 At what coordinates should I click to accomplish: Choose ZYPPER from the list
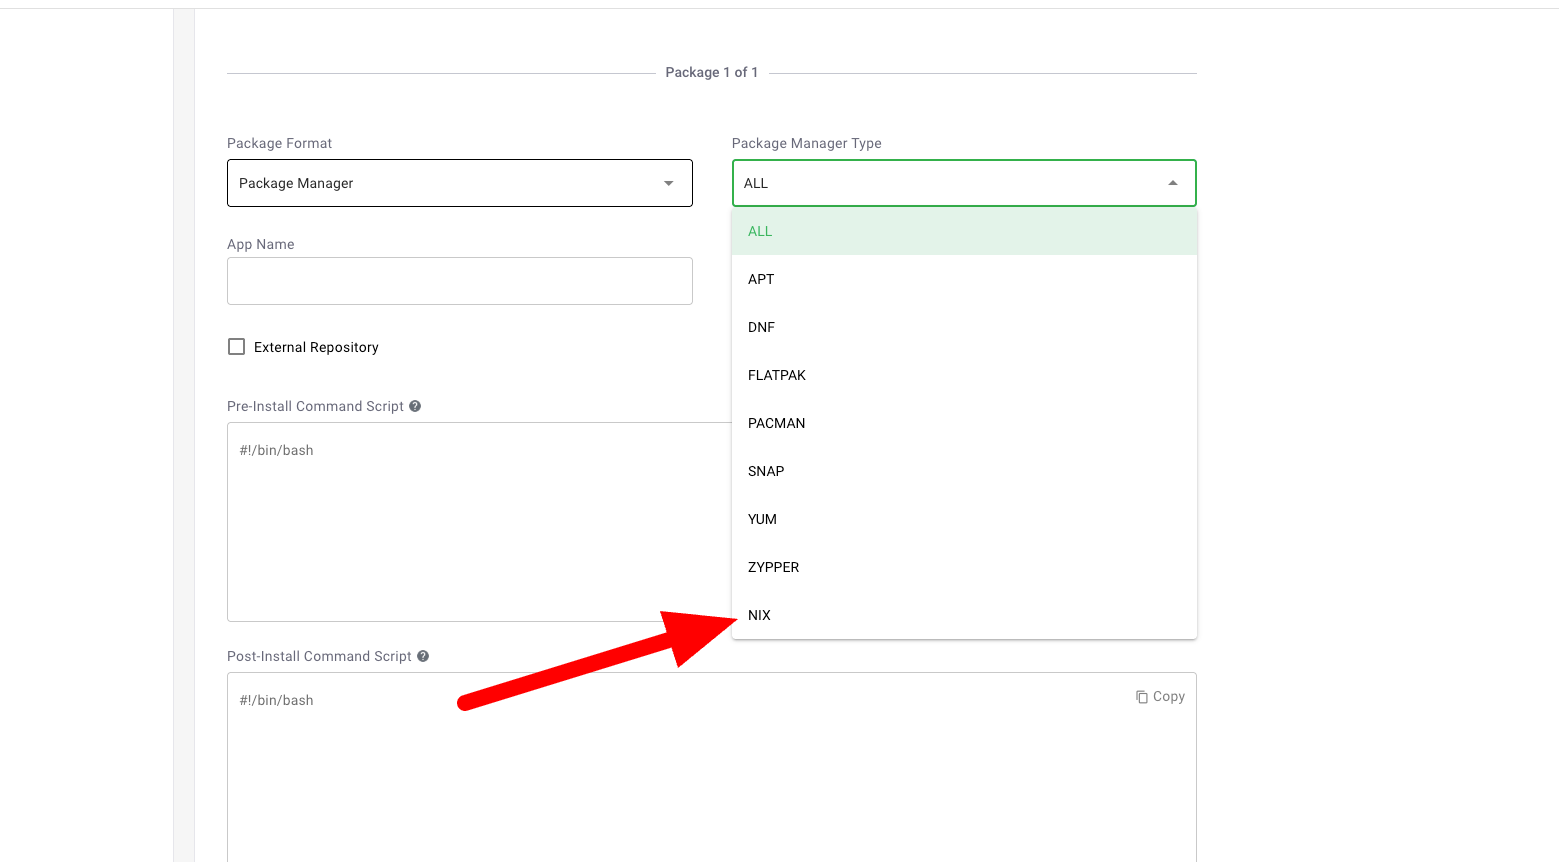coord(964,567)
